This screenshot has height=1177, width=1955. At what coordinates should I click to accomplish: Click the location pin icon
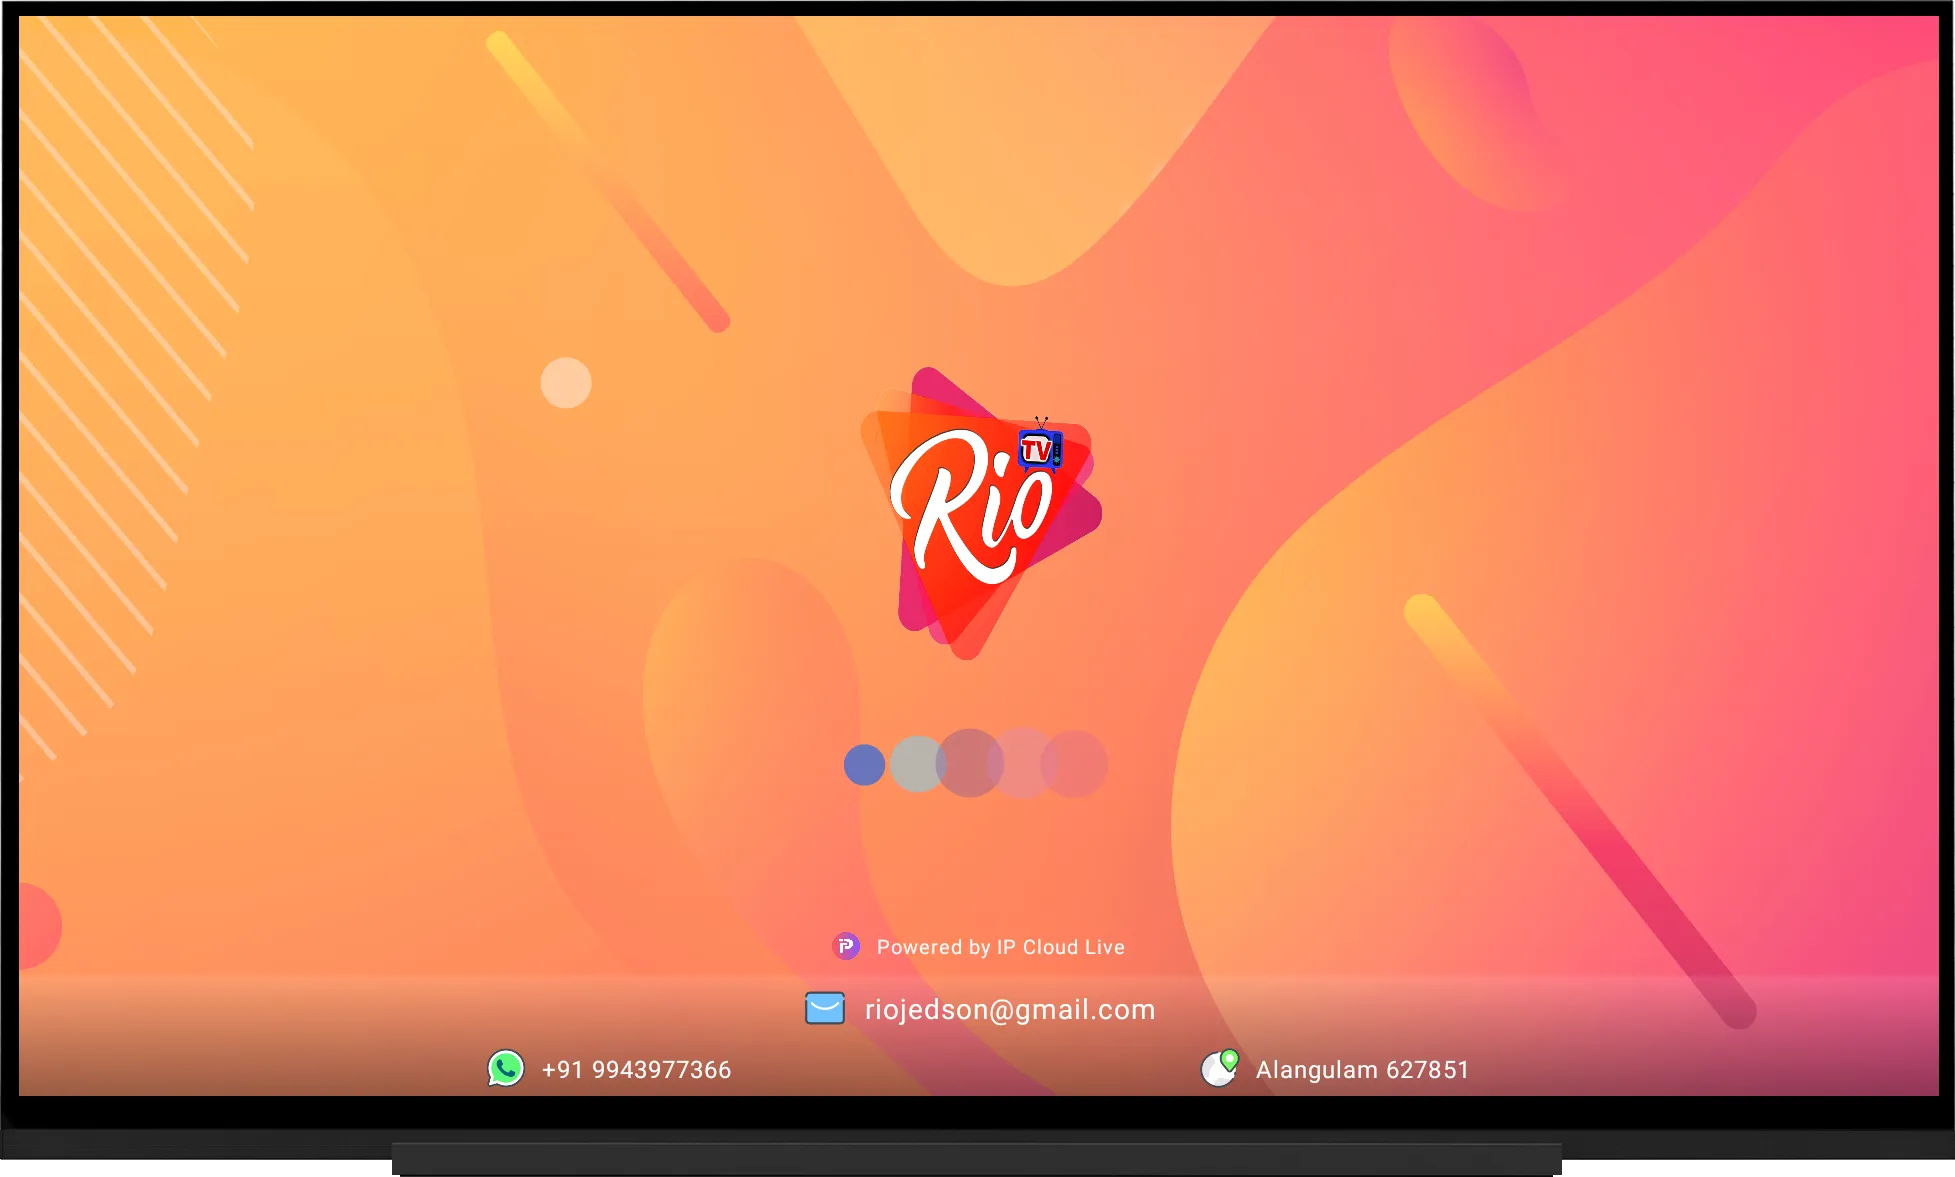point(1220,1068)
